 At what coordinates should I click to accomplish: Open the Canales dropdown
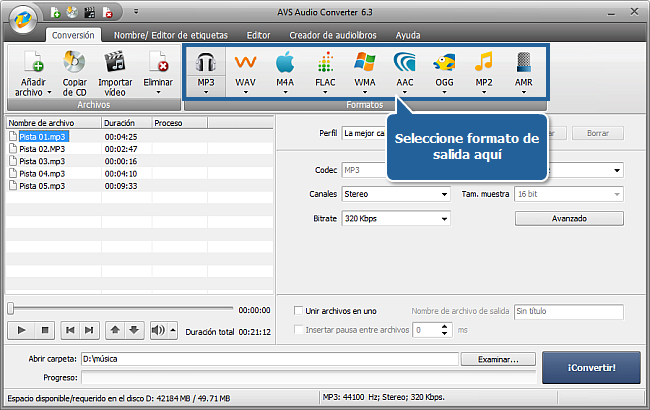click(395, 194)
